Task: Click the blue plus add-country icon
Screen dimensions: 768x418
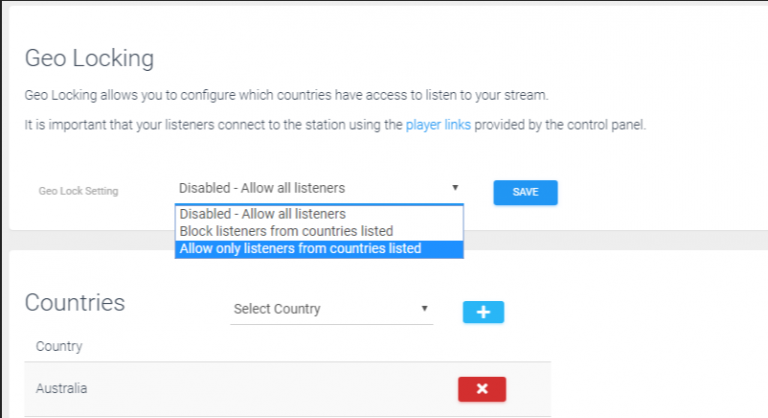Action: click(x=483, y=312)
